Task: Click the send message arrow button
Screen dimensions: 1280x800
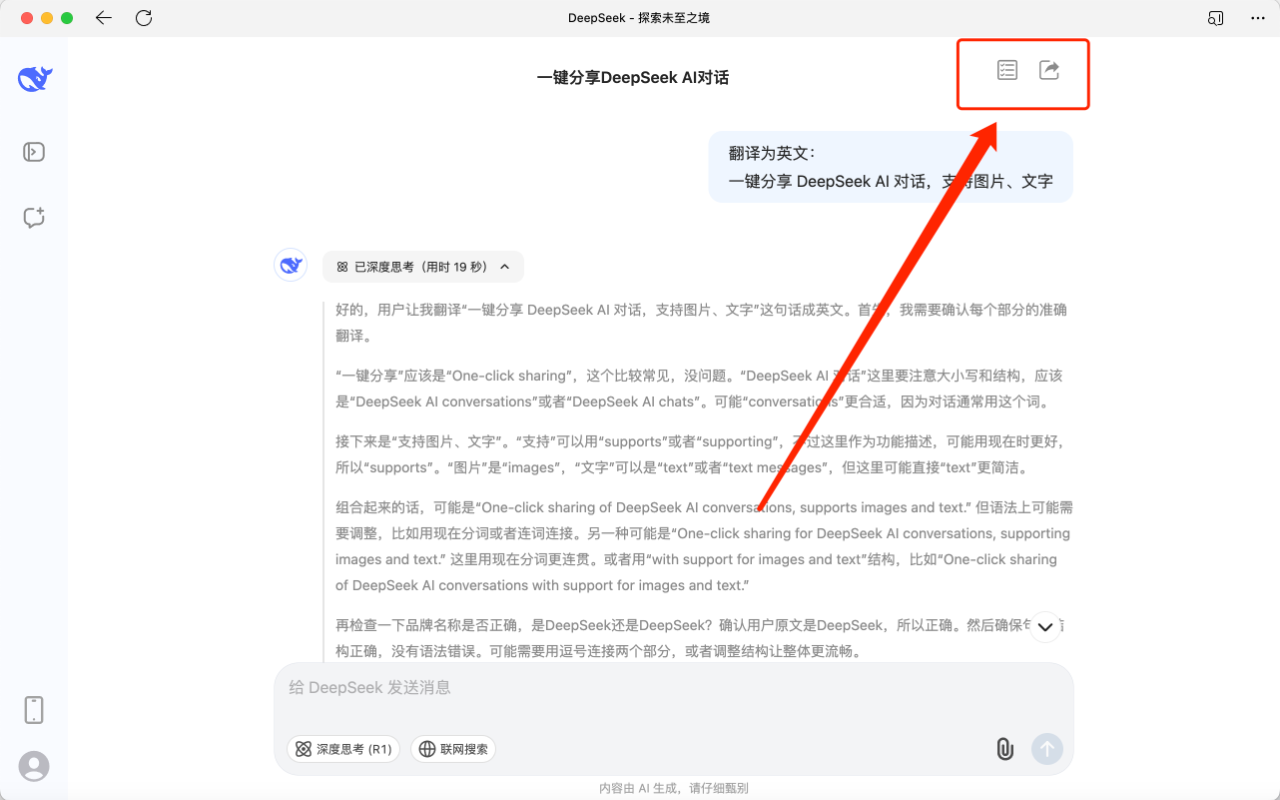Action: [x=1047, y=749]
